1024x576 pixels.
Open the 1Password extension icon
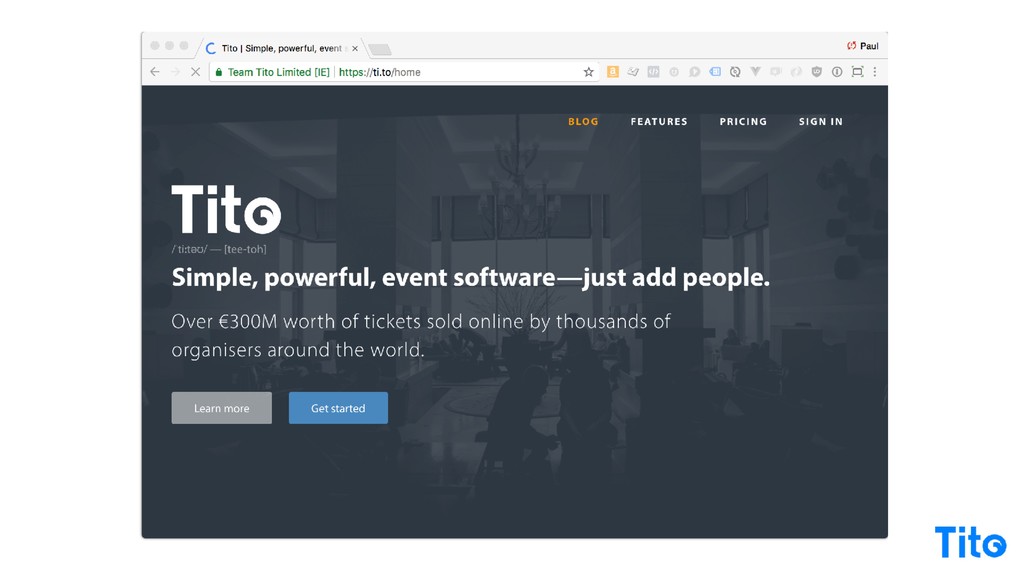837,72
